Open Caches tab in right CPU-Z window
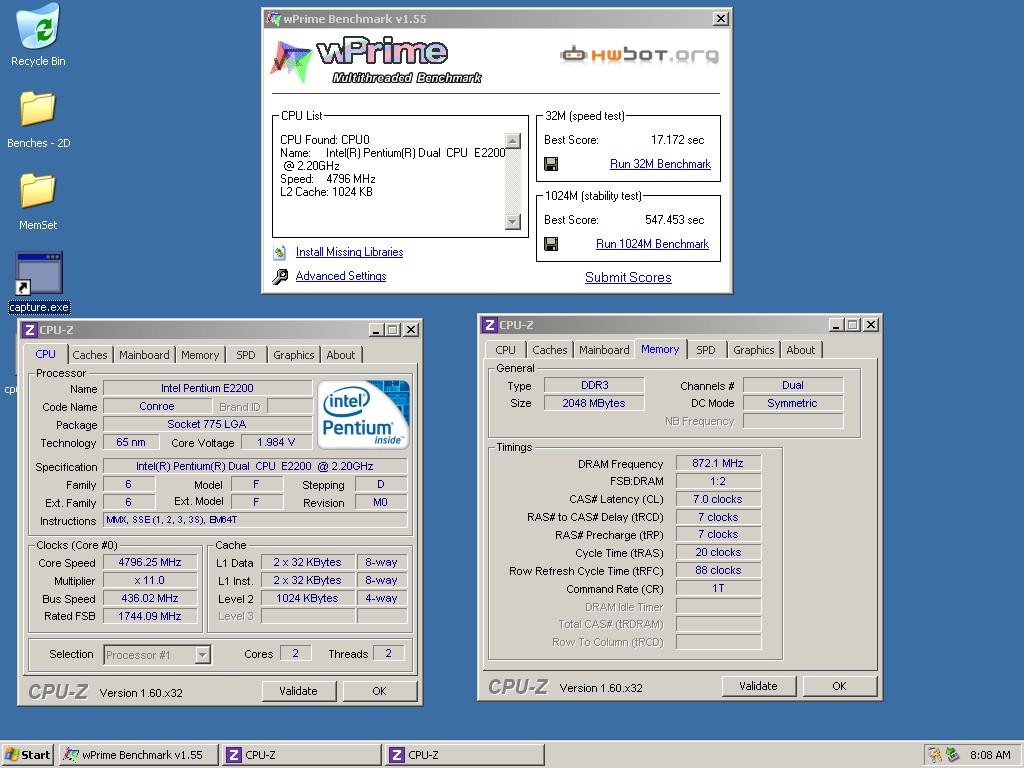Screen dimensions: 1024x768 click(550, 350)
